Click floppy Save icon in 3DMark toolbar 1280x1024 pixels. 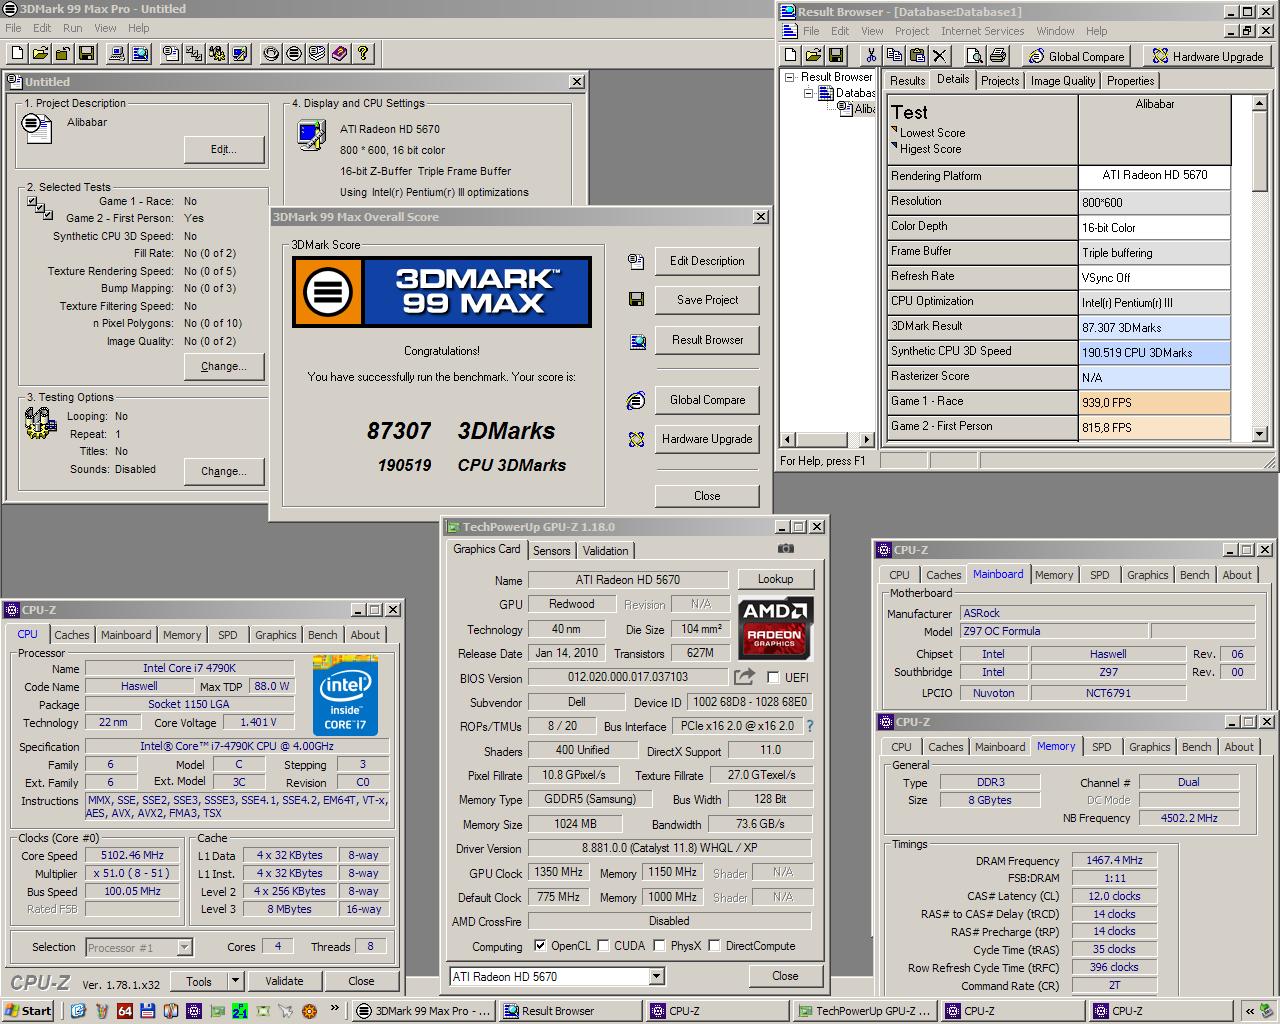(87, 54)
